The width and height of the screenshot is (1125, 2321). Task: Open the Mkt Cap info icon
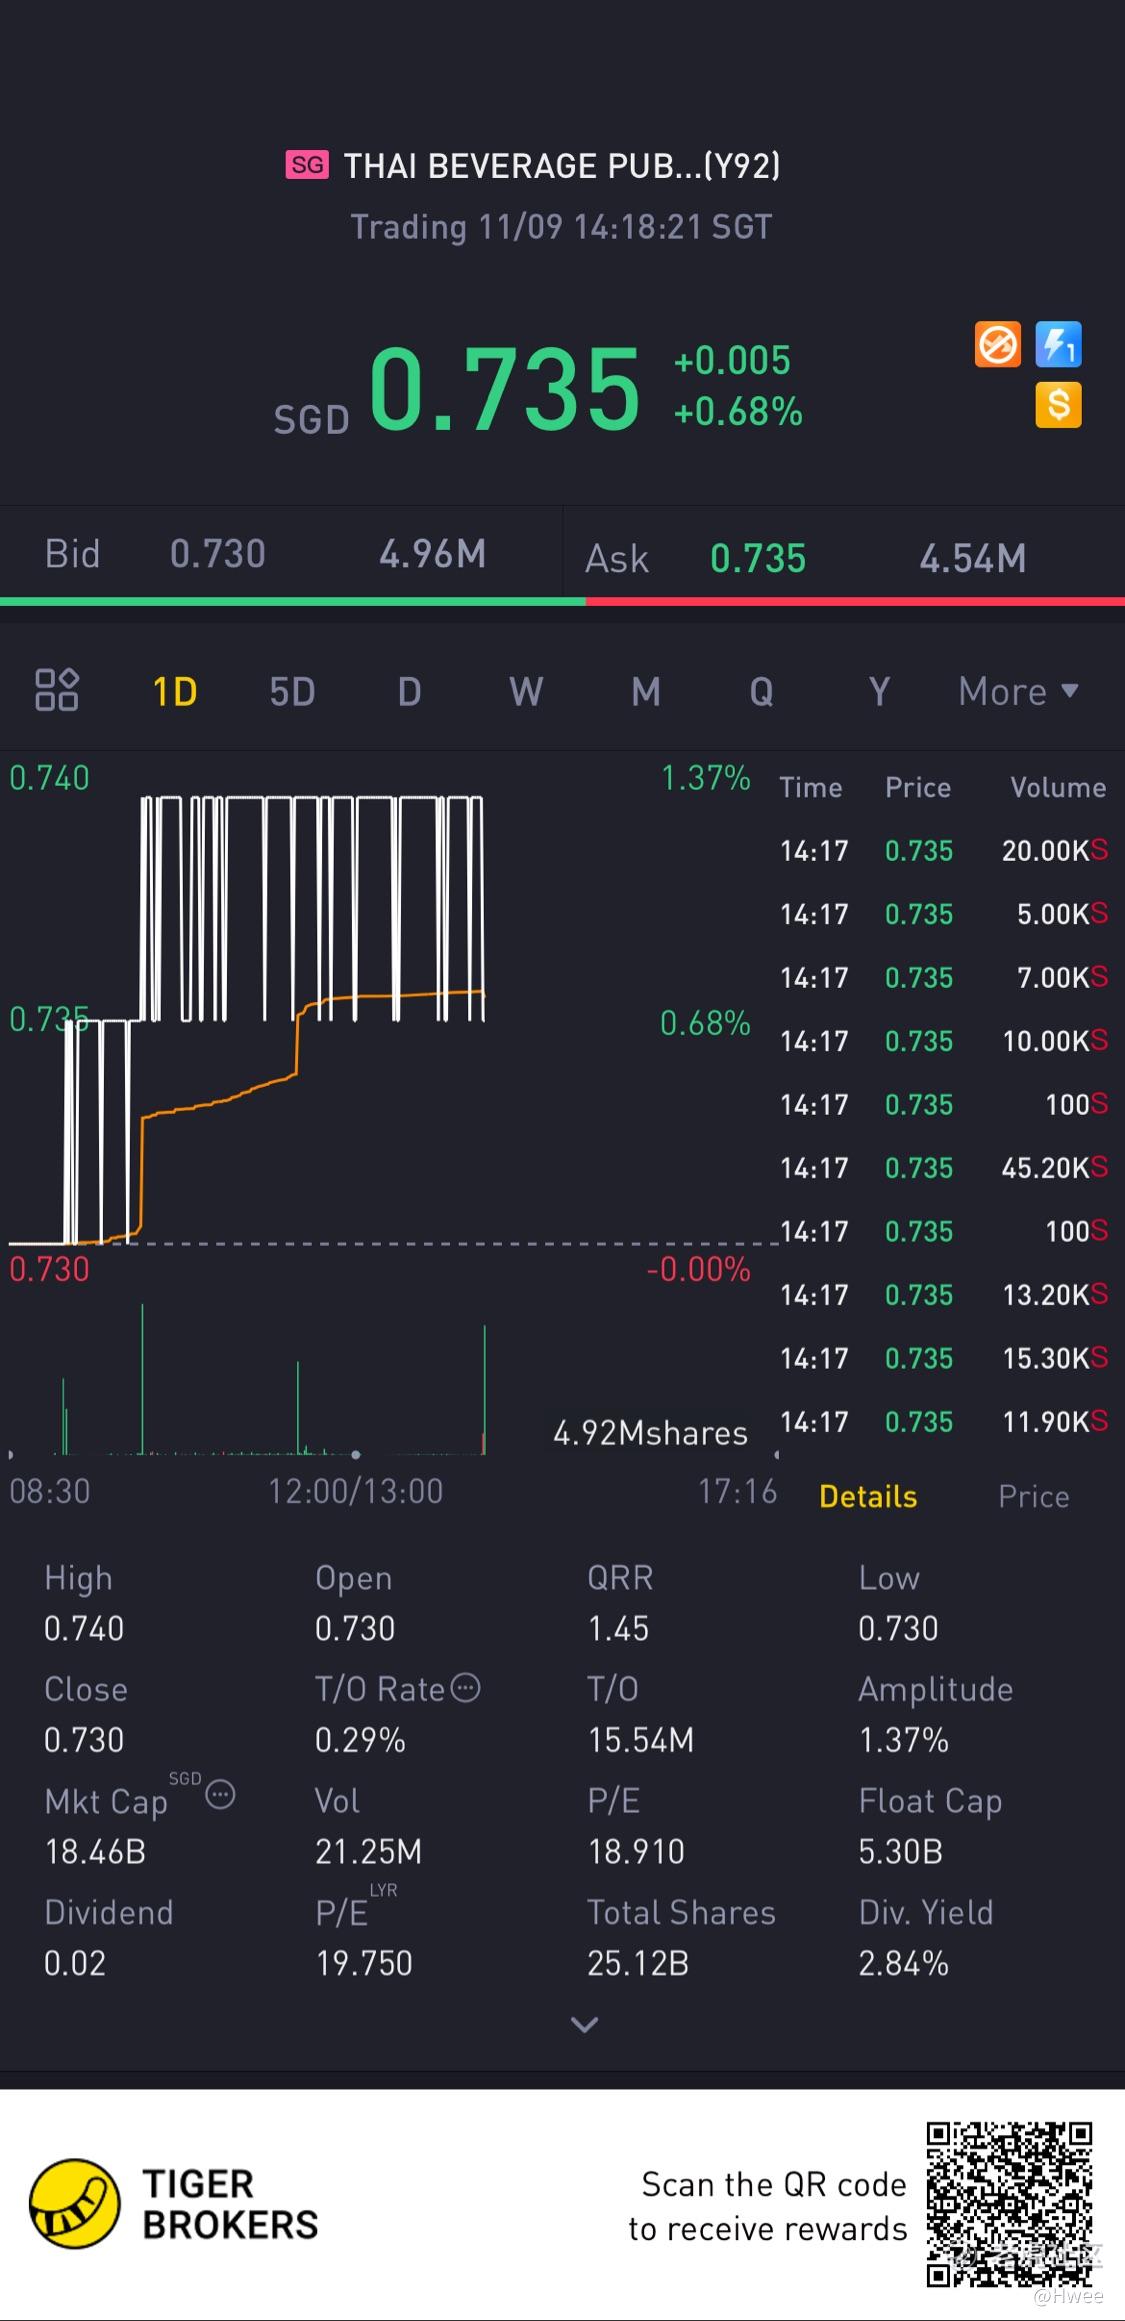coord(220,1795)
